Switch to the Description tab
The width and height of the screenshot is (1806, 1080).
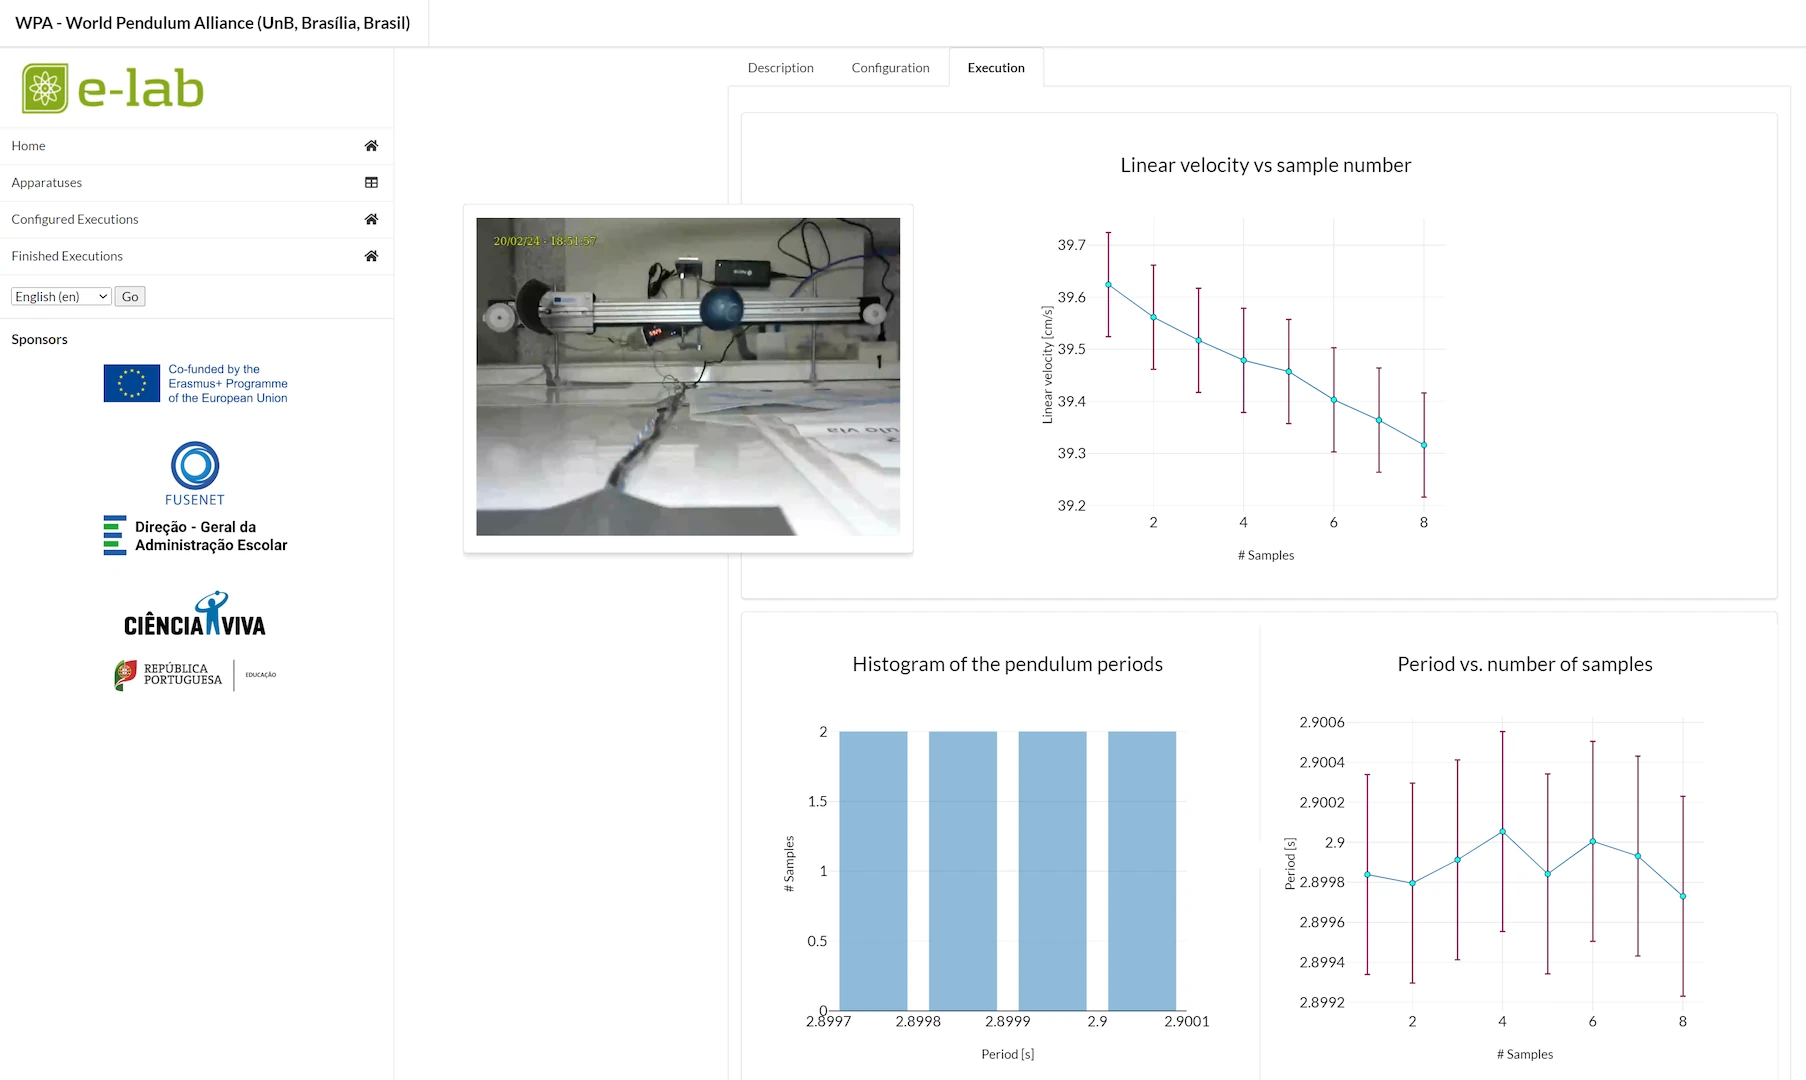pyautogui.click(x=780, y=68)
